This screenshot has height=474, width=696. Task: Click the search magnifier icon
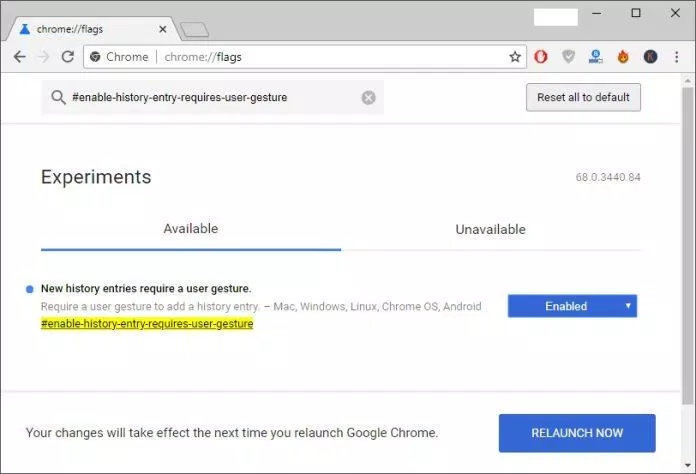[58, 97]
